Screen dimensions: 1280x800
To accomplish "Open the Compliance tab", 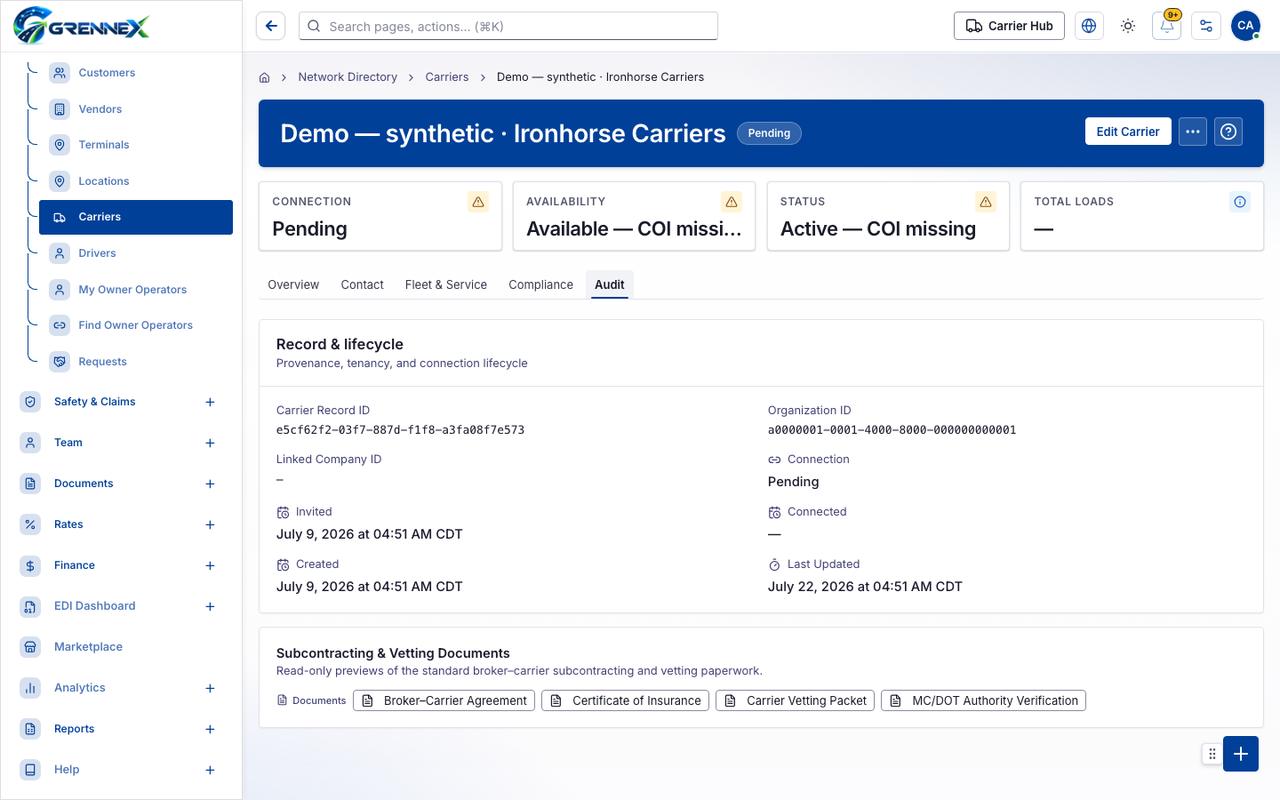I will pos(541,285).
